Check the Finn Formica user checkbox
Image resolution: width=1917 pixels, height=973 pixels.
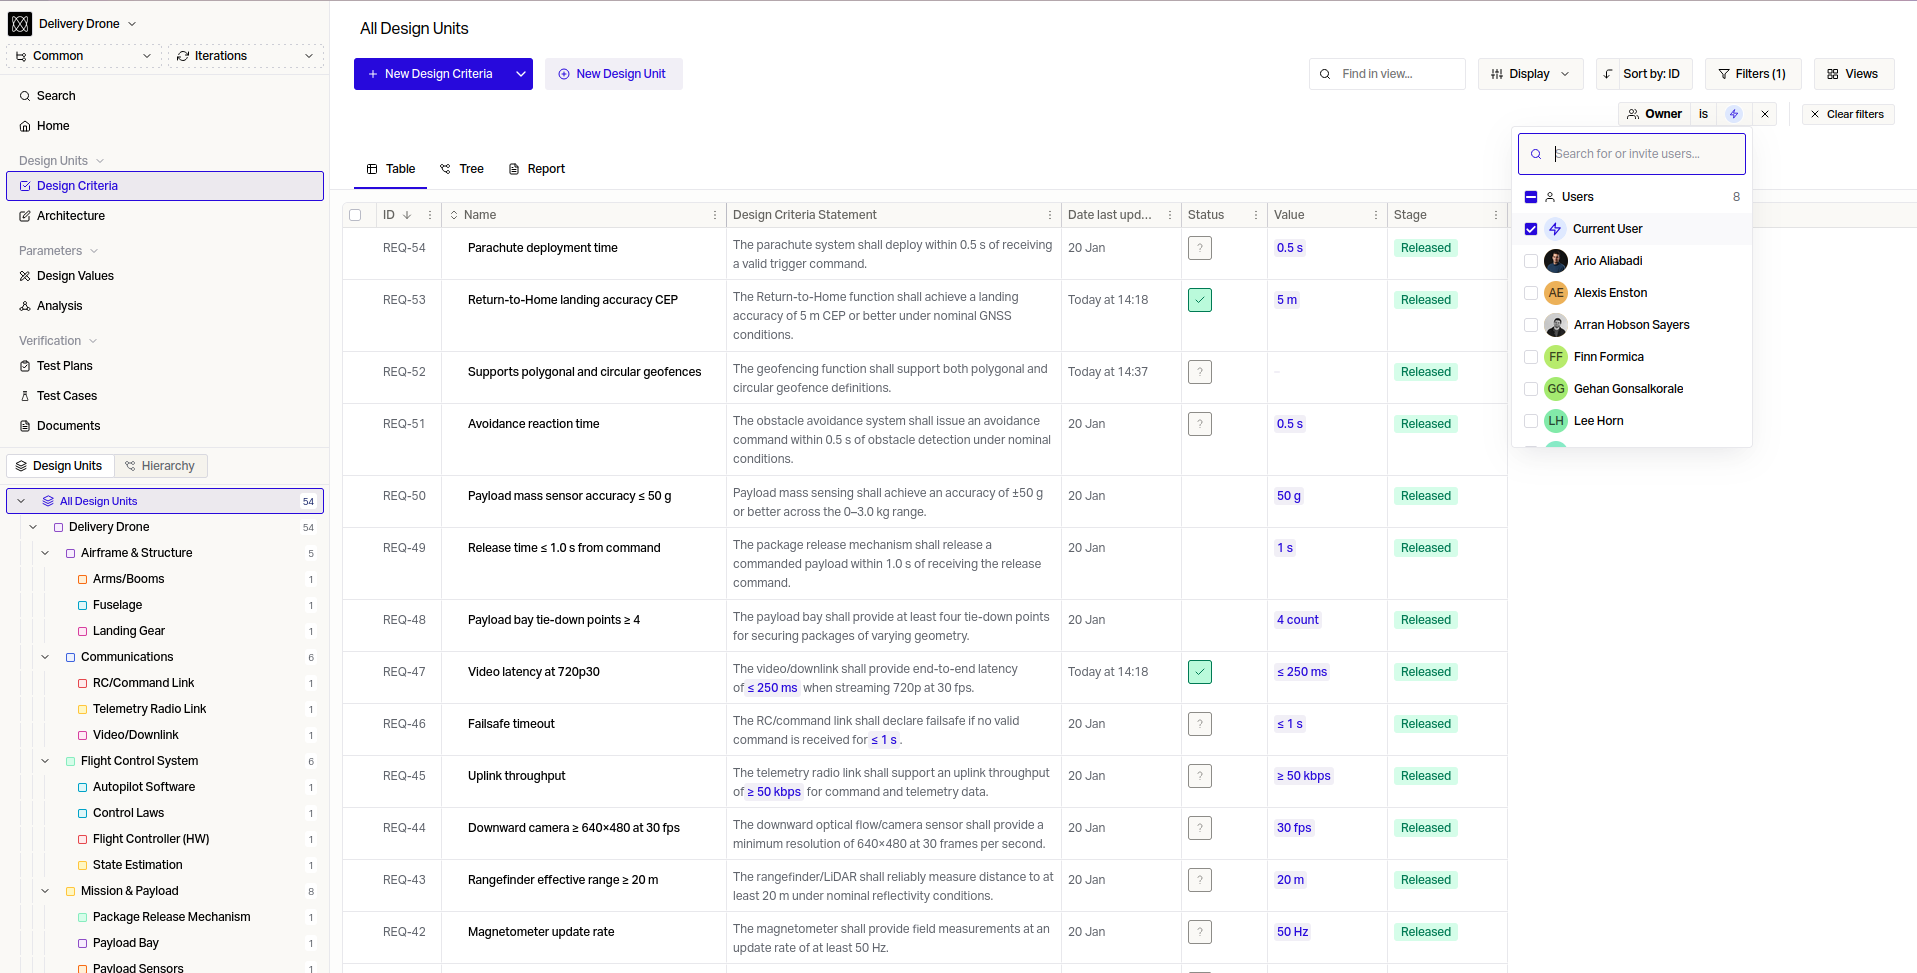tap(1531, 357)
